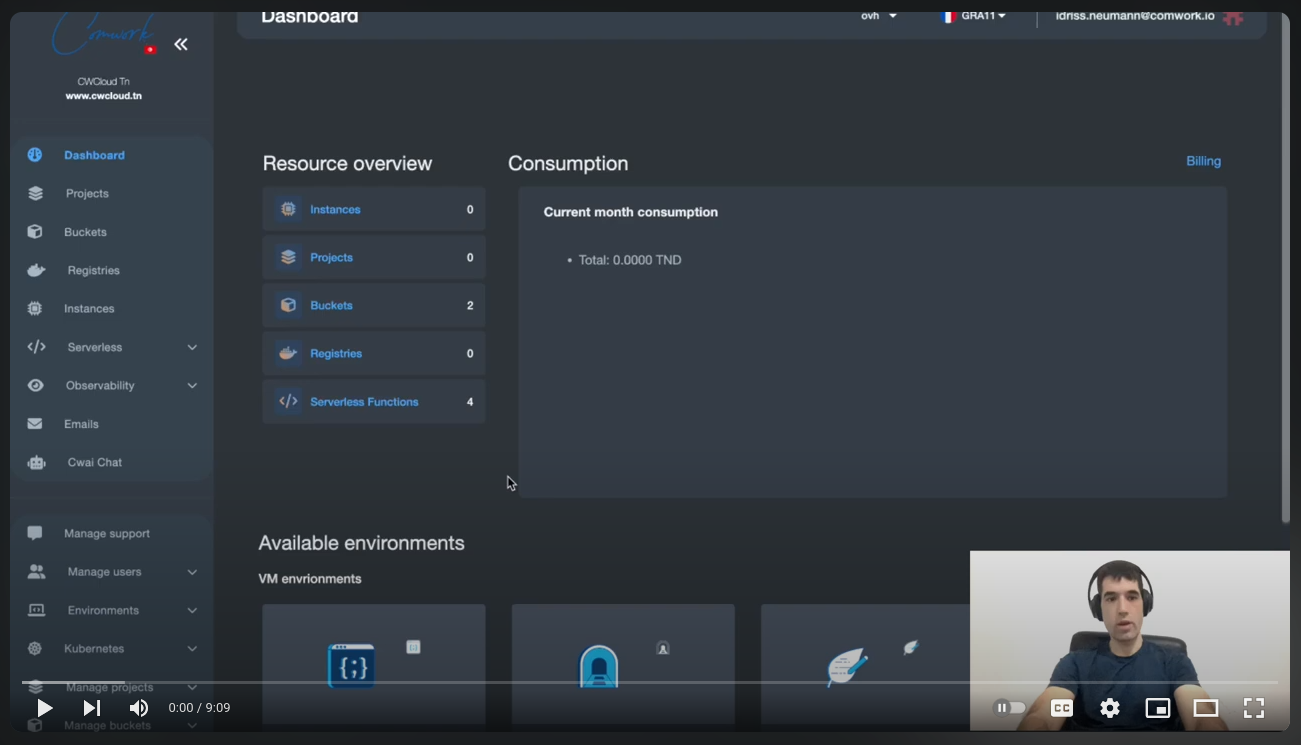
Task: Collapse the sidebar with the double-chevron icon
Action: coord(181,44)
